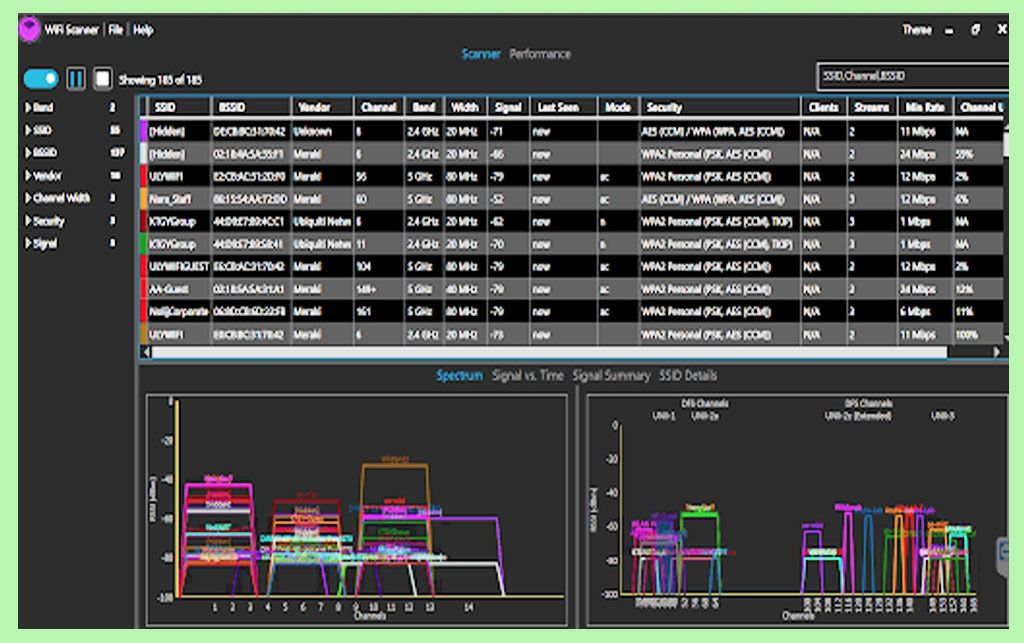Click the restore window icon
1024x643 pixels.
click(975, 30)
